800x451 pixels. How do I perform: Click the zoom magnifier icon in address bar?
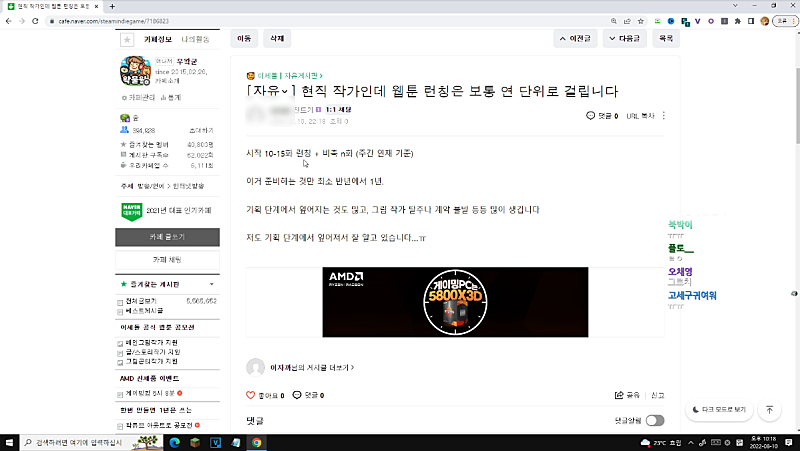tap(614, 21)
